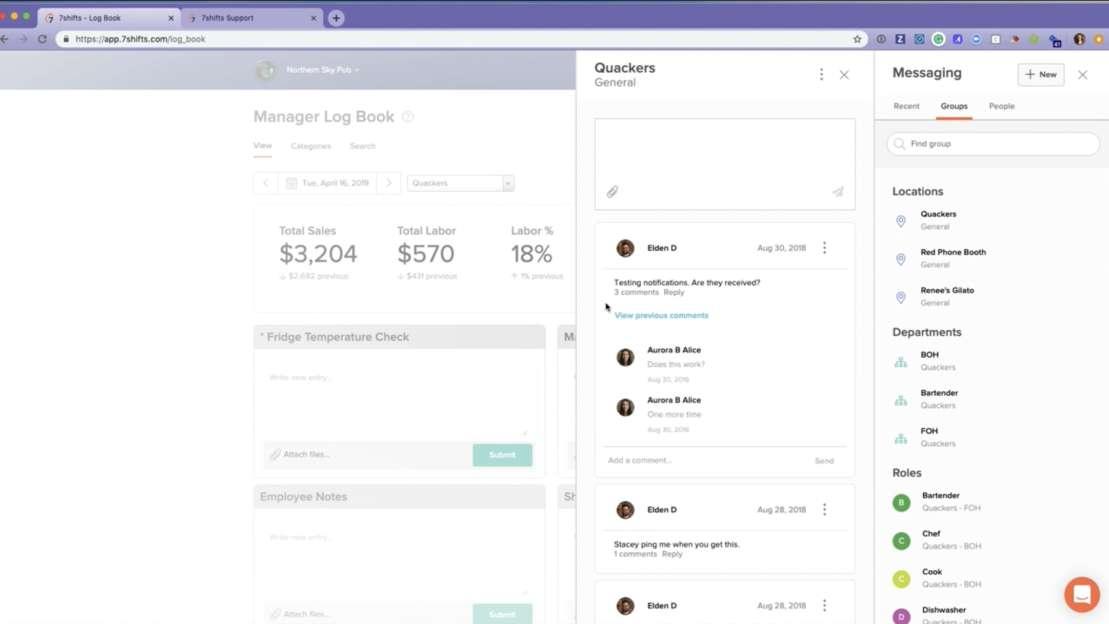Click the FOH department icon

(901, 438)
